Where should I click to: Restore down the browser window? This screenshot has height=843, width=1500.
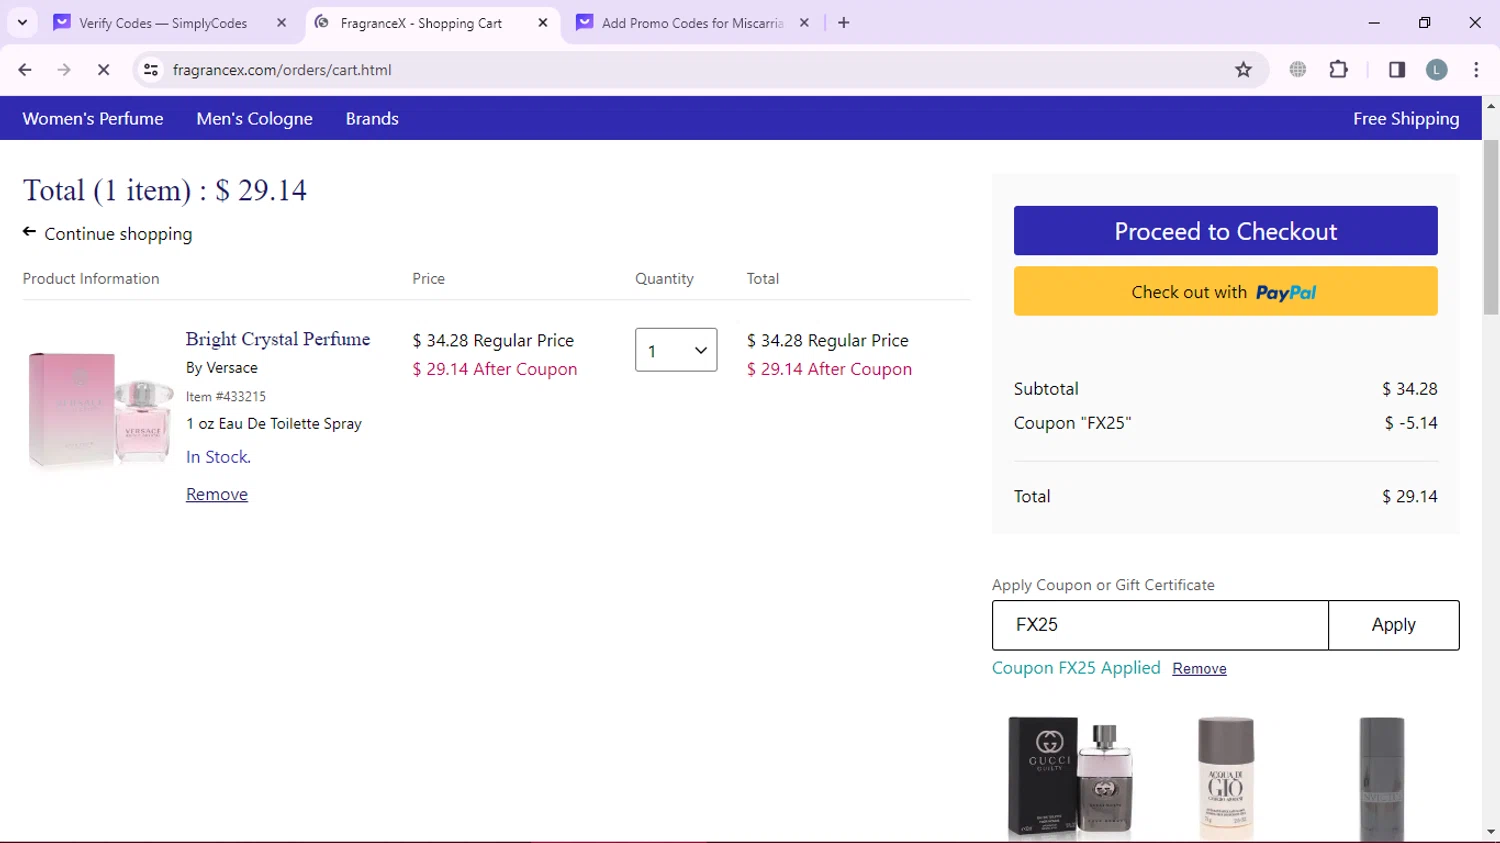pos(1425,22)
